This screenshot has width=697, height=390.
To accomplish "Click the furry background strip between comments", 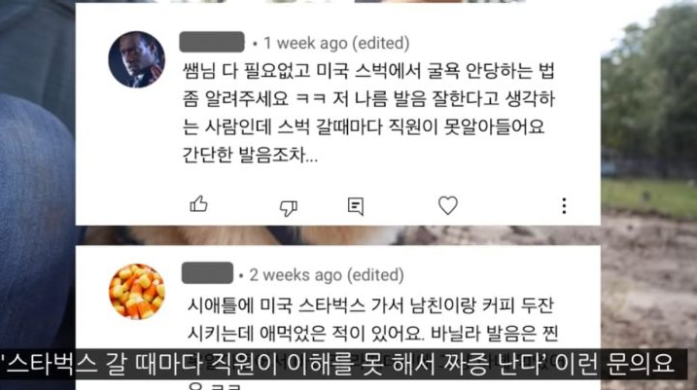I will tap(338, 235).
